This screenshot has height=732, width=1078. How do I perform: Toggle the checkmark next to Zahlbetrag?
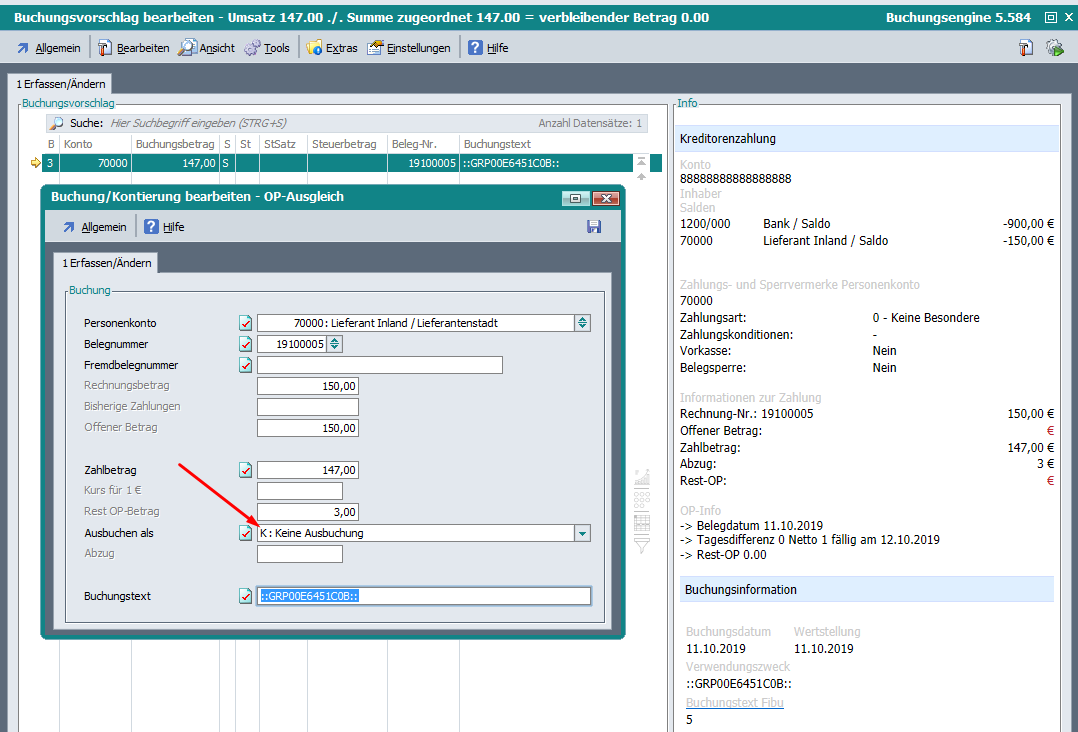click(246, 470)
